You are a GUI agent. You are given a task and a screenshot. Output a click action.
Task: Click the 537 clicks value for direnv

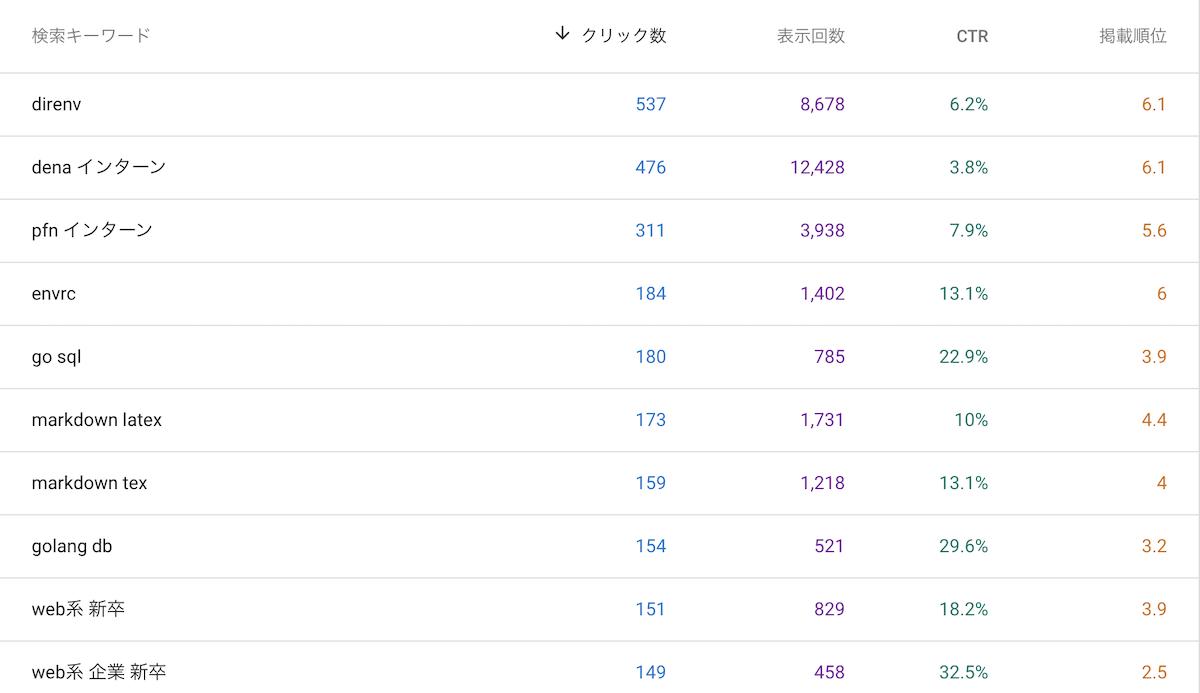tap(650, 104)
